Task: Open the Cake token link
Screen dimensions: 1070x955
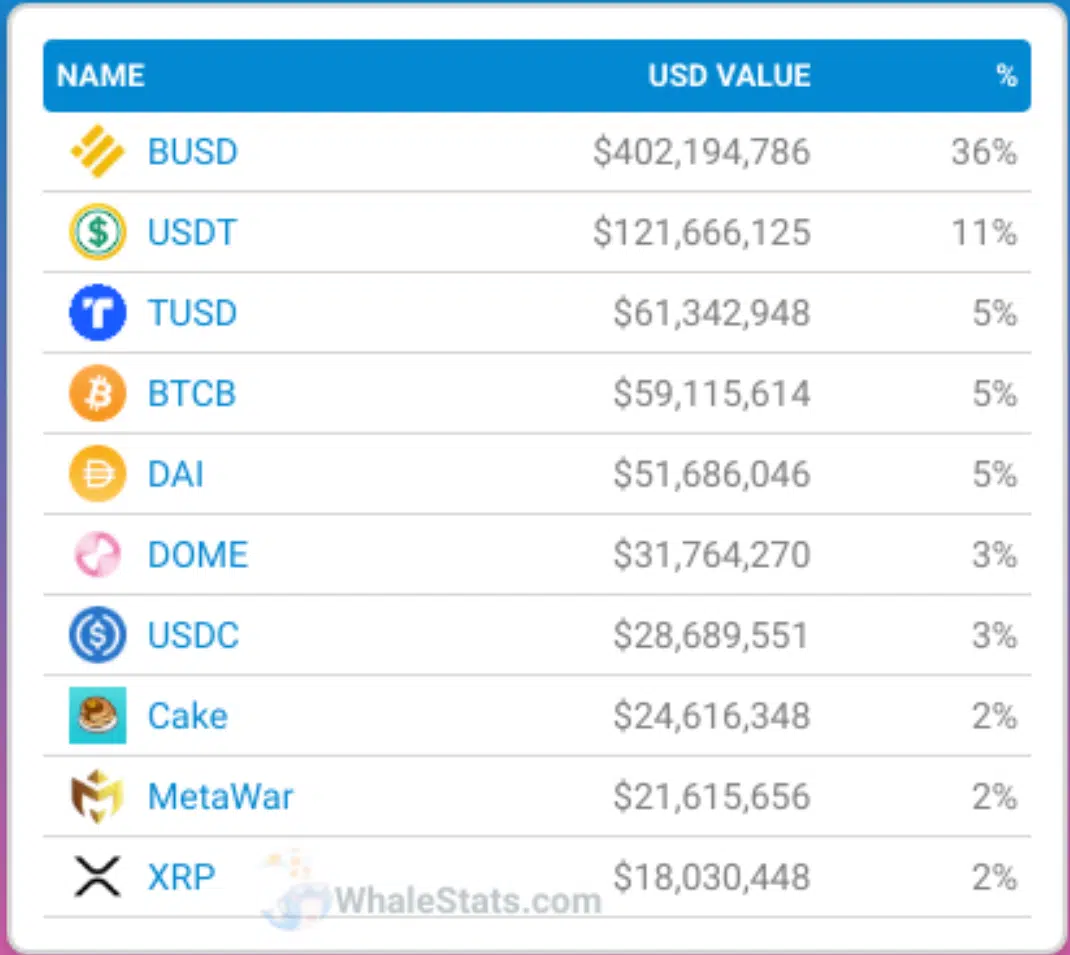Action: tap(187, 716)
